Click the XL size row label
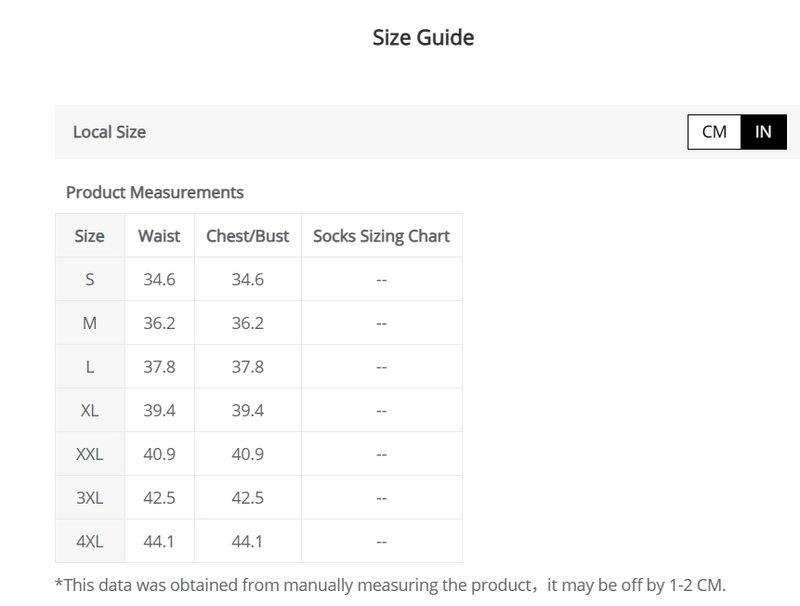 [x=90, y=411]
